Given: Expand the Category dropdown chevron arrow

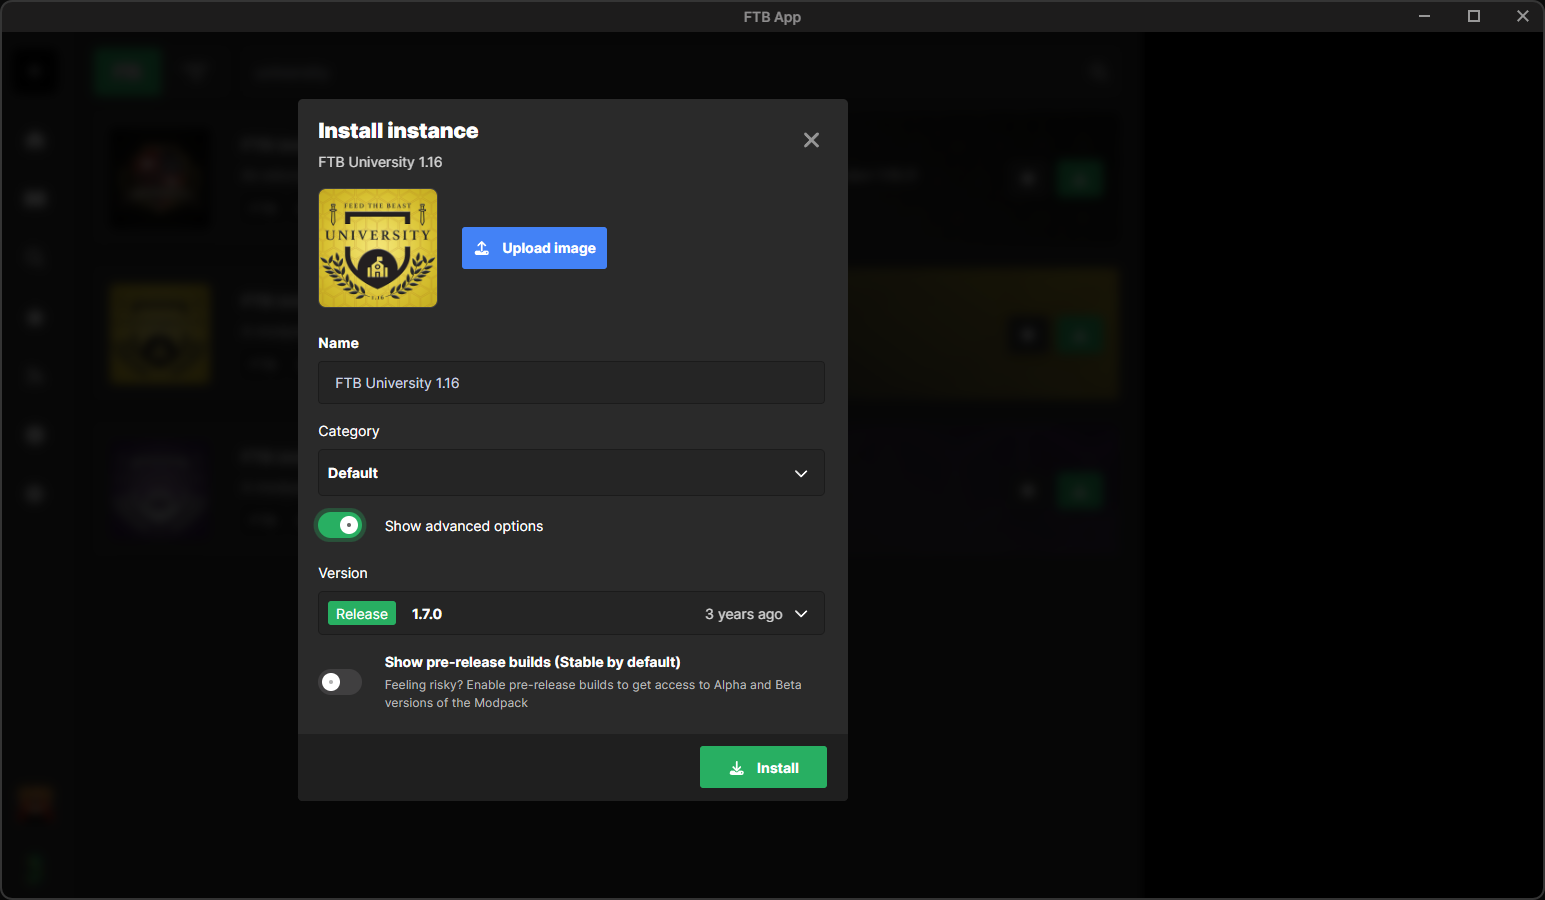Looking at the screenshot, I should pyautogui.click(x=801, y=473).
